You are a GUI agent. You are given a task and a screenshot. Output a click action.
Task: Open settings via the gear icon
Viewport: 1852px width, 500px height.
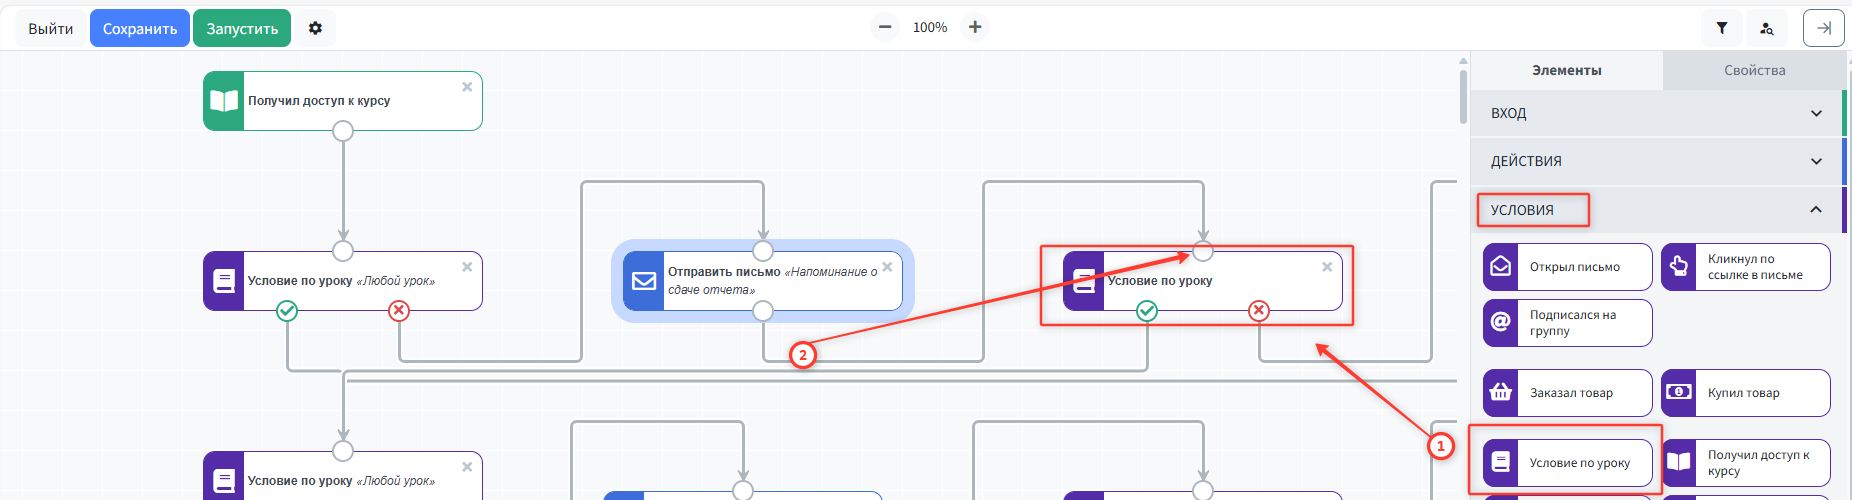(x=315, y=28)
